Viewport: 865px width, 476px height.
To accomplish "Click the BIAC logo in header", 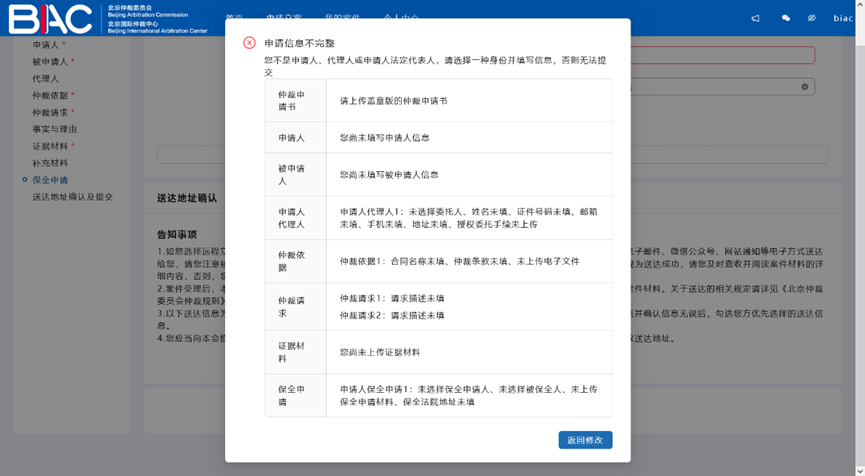I will 50,18.
